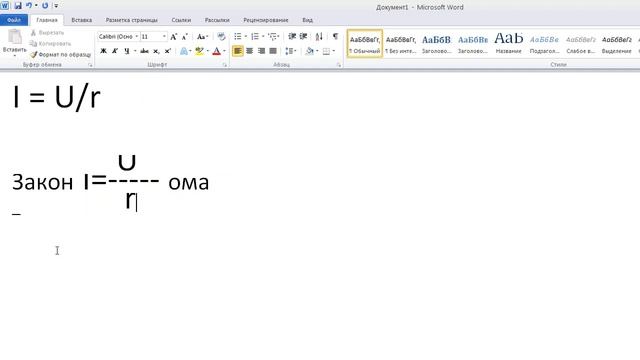The height and width of the screenshot is (360, 640).
Task: Clear formatting with the eraser icon
Action: [221, 37]
